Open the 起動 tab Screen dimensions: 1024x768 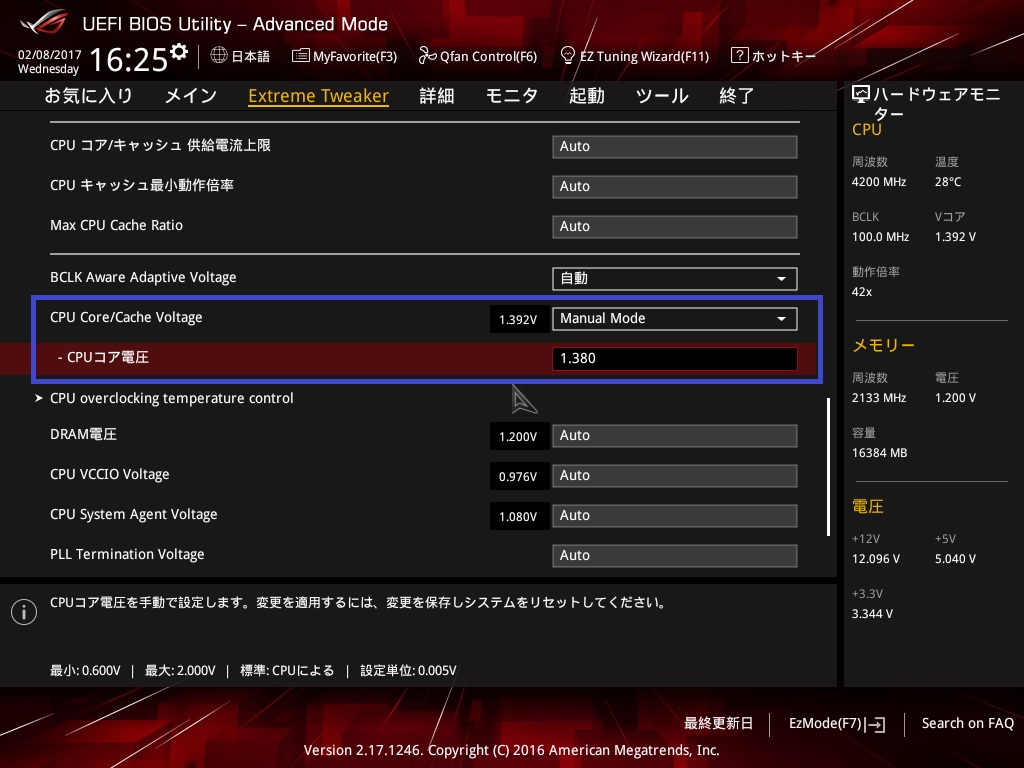(586, 96)
